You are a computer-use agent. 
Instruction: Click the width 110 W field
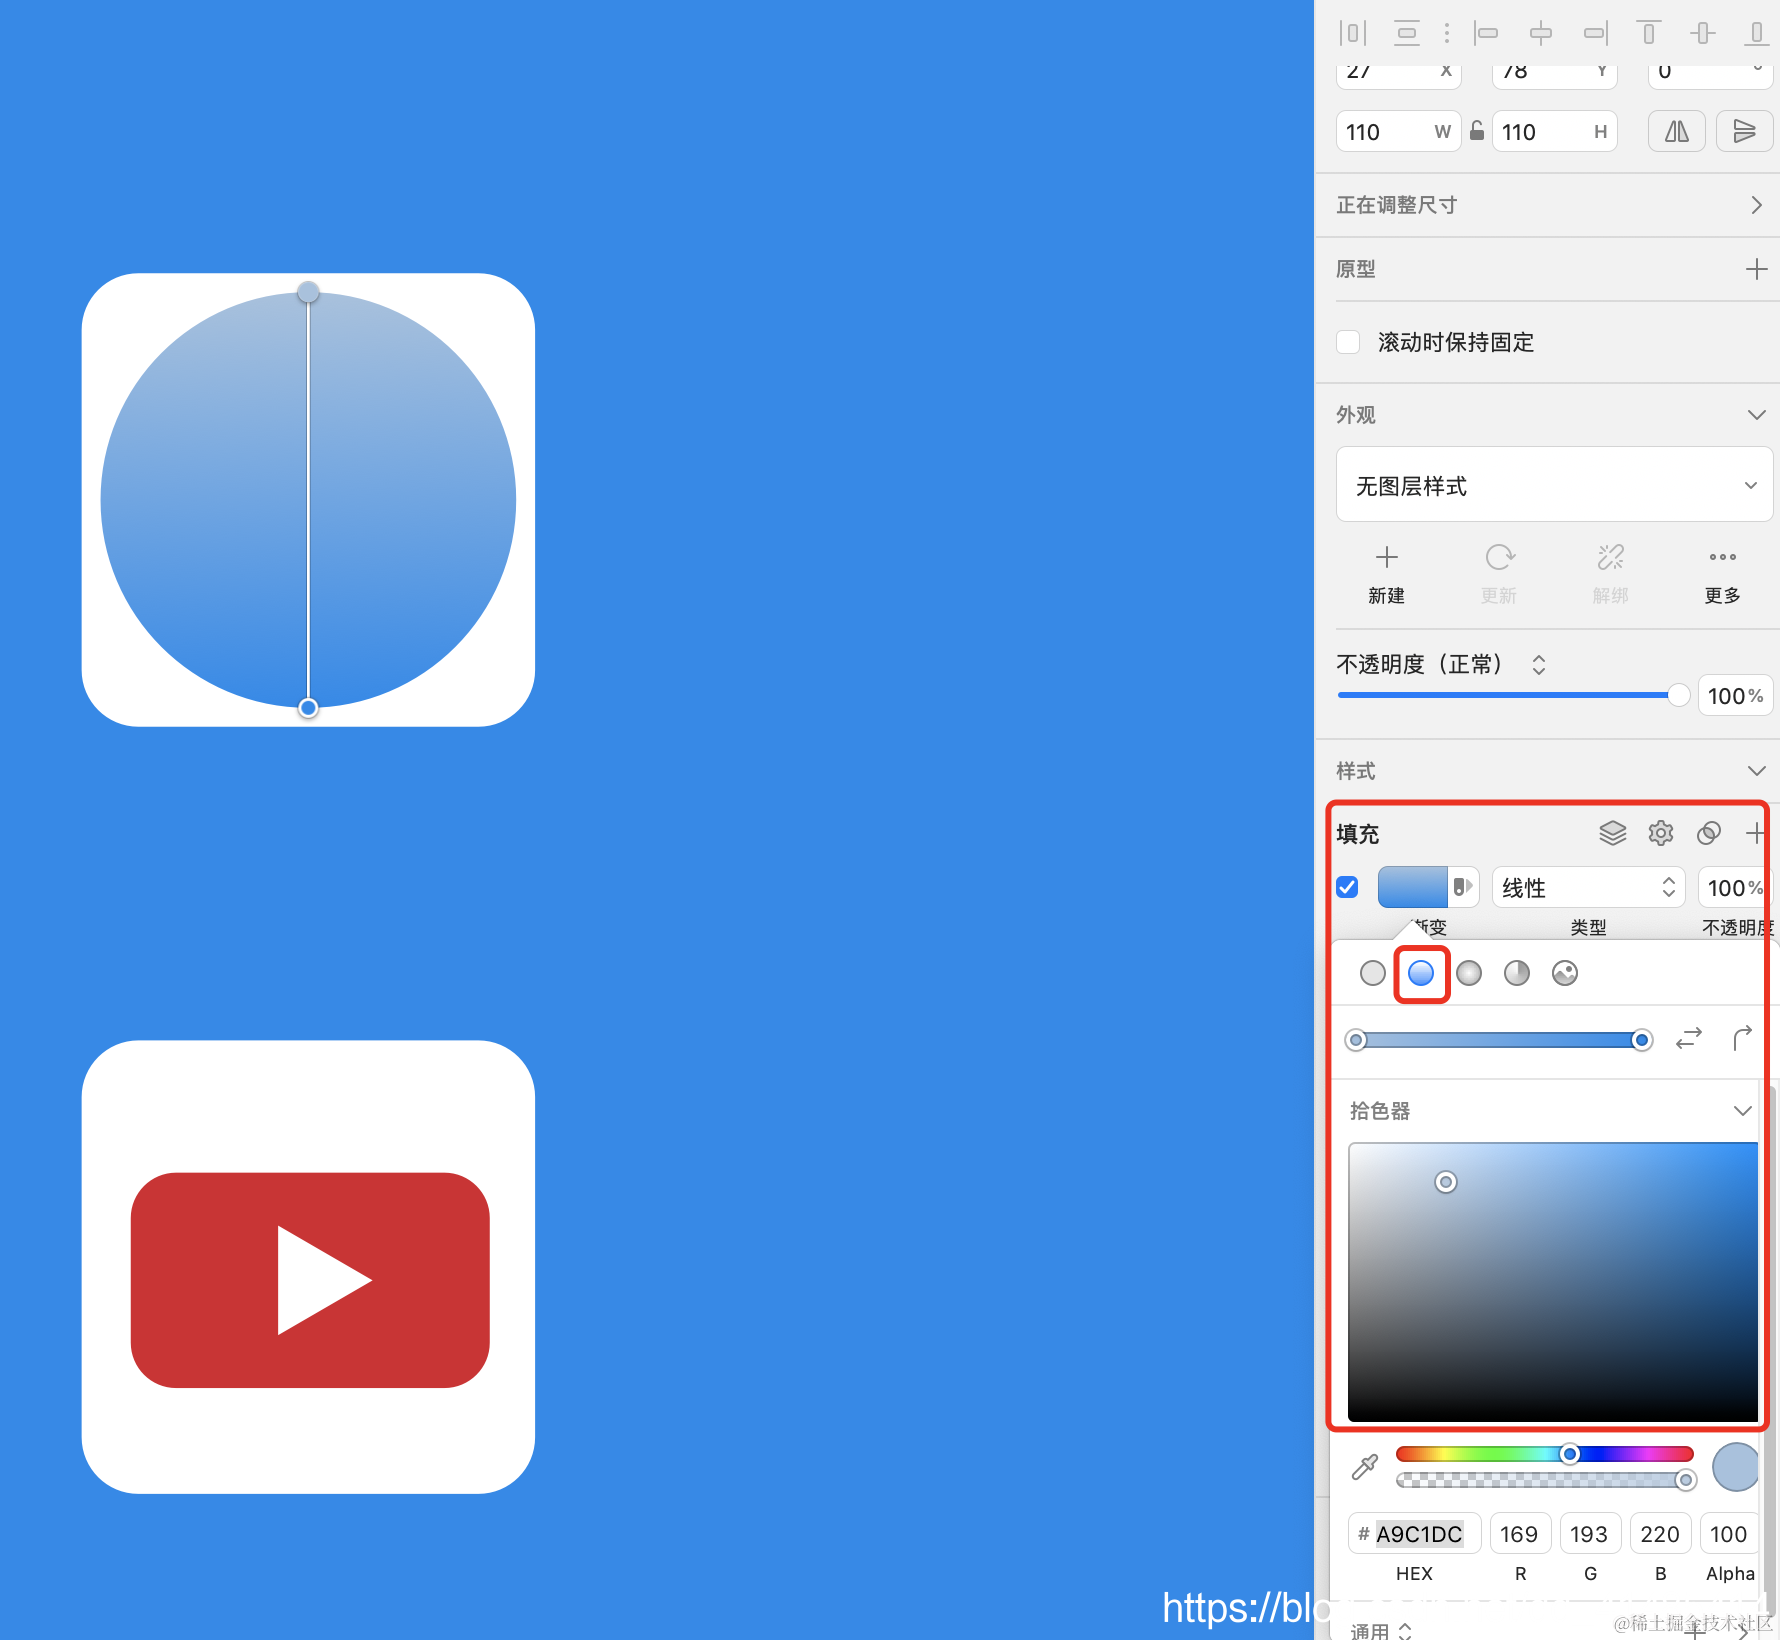click(1399, 131)
